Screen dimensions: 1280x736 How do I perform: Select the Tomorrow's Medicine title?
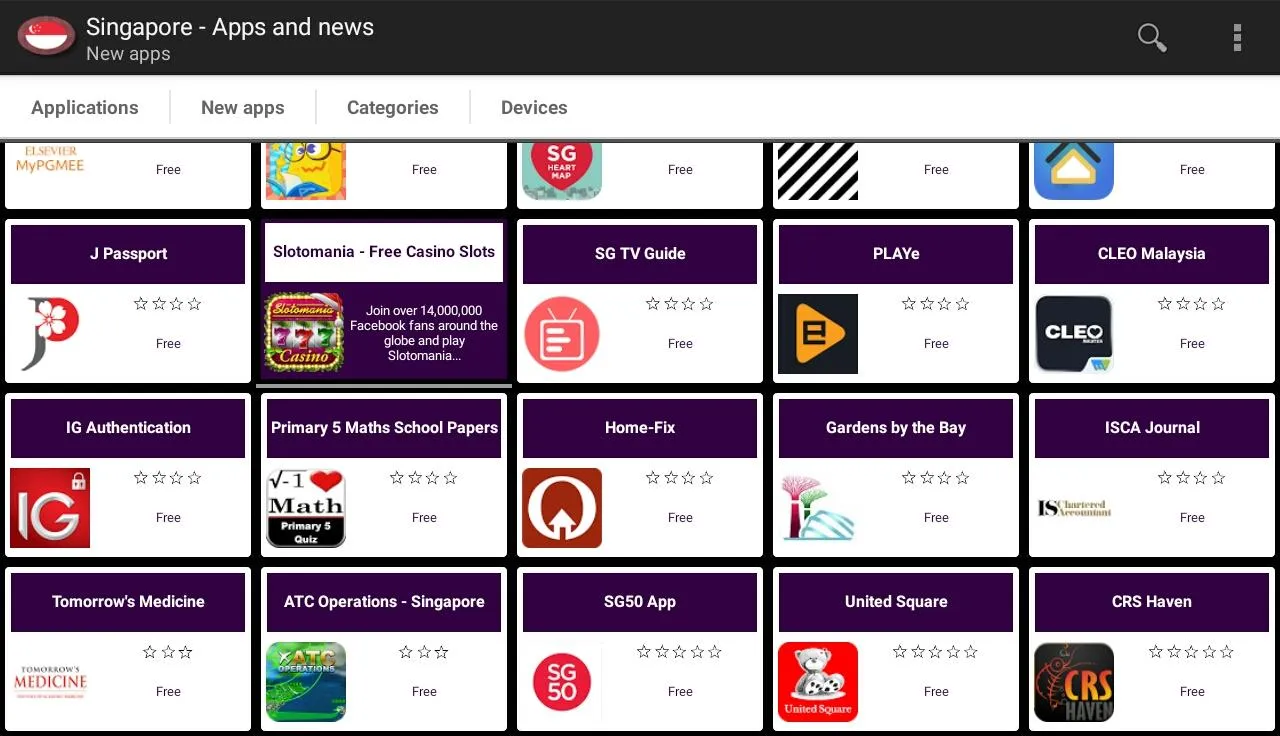click(128, 602)
